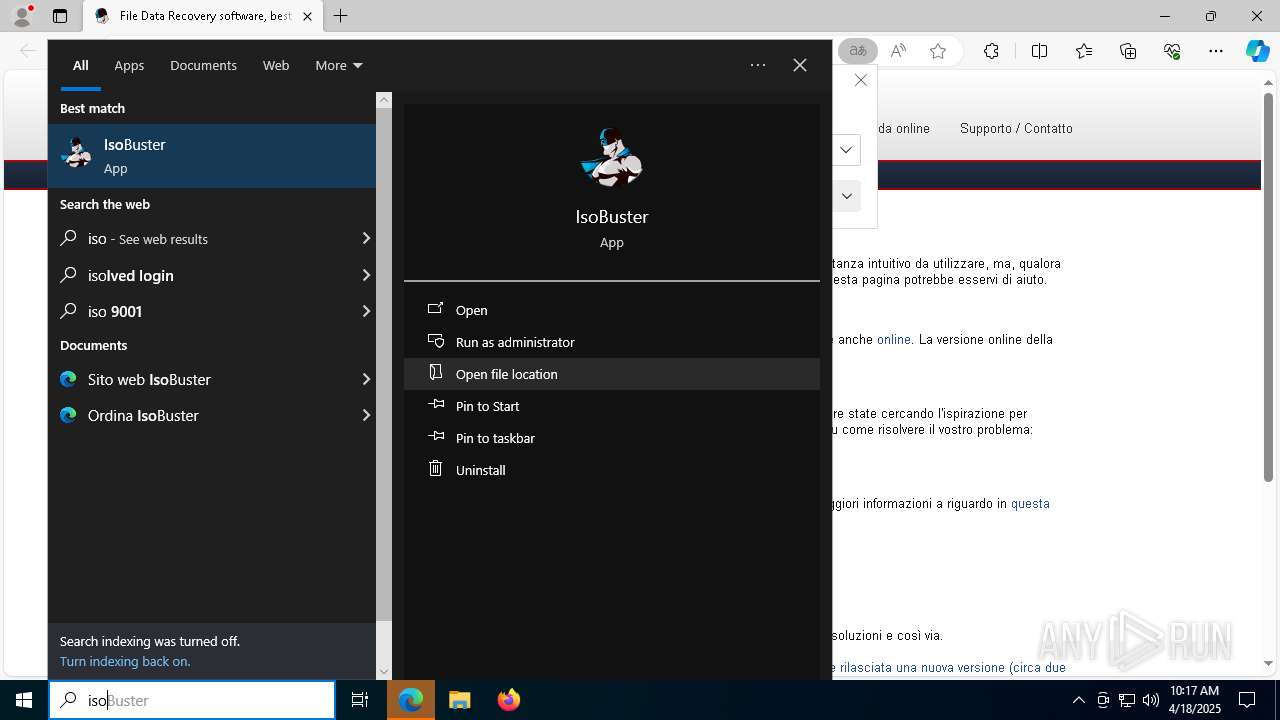
Task: Open Copilot sidebar in Edge
Action: [1257, 51]
